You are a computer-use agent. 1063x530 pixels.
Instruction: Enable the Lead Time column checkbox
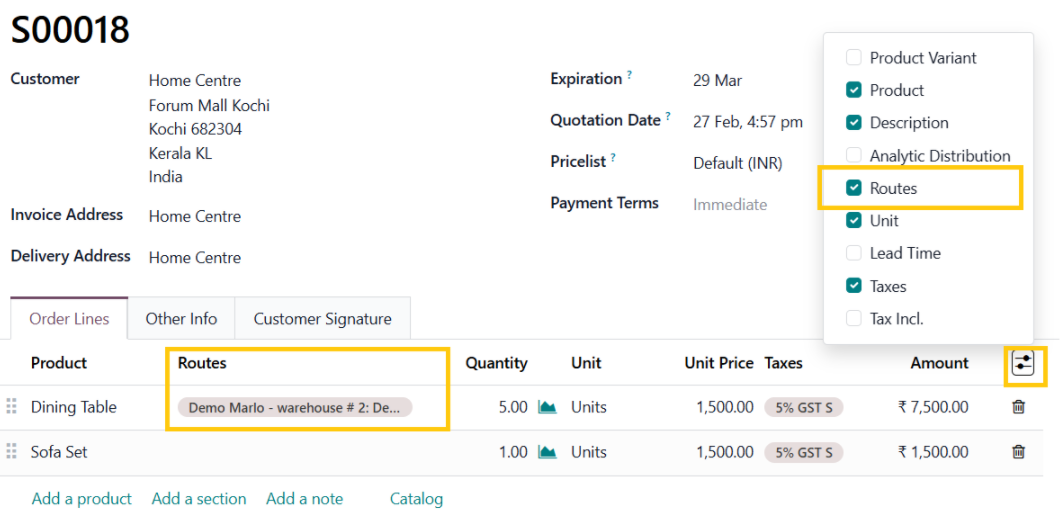[854, 253]
